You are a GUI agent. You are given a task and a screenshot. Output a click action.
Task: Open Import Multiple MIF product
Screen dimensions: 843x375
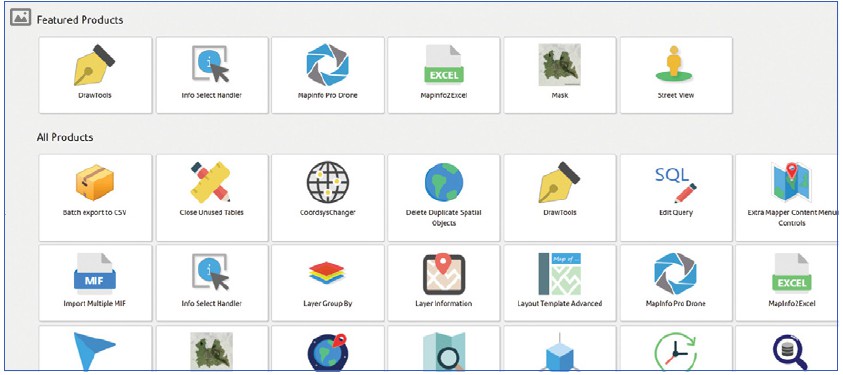(95, 283)
